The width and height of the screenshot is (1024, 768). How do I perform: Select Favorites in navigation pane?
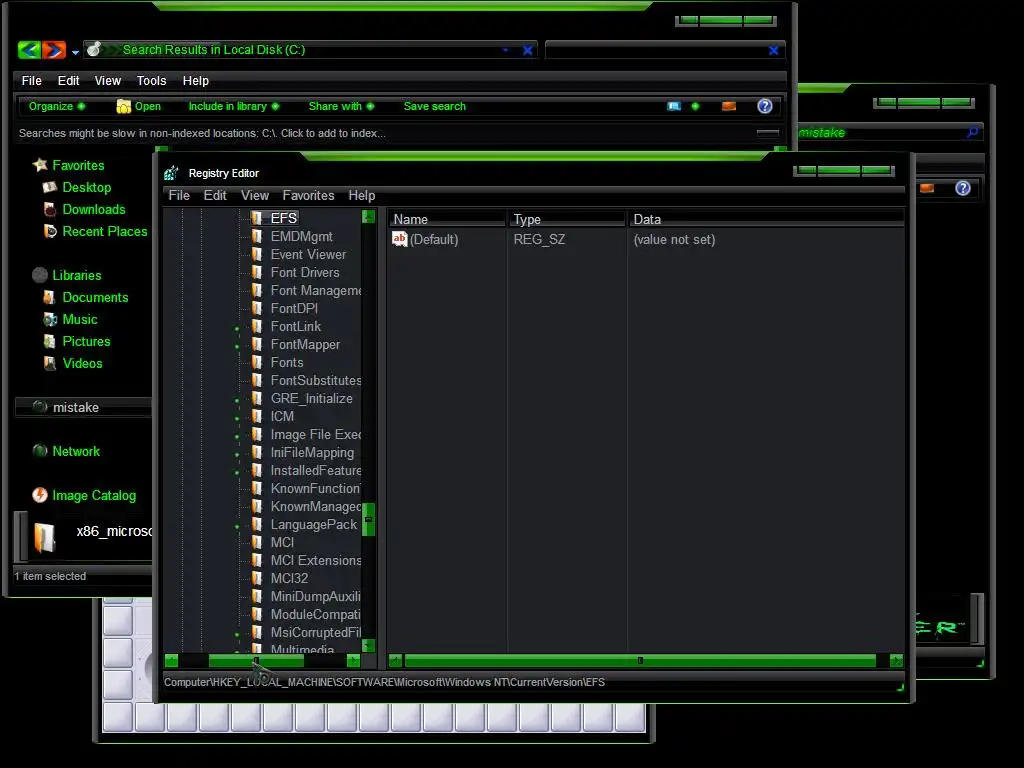click(x=78, y=165)
